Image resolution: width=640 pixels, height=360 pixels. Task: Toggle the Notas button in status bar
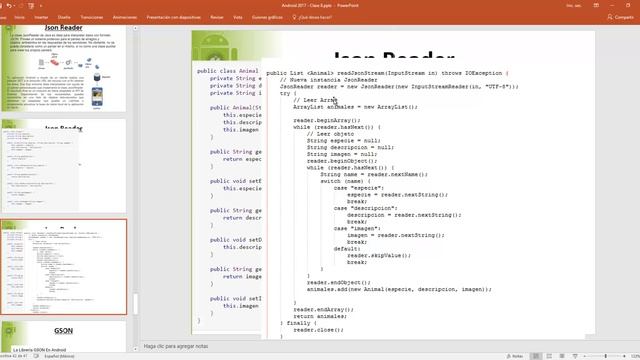tap(515, 356)
